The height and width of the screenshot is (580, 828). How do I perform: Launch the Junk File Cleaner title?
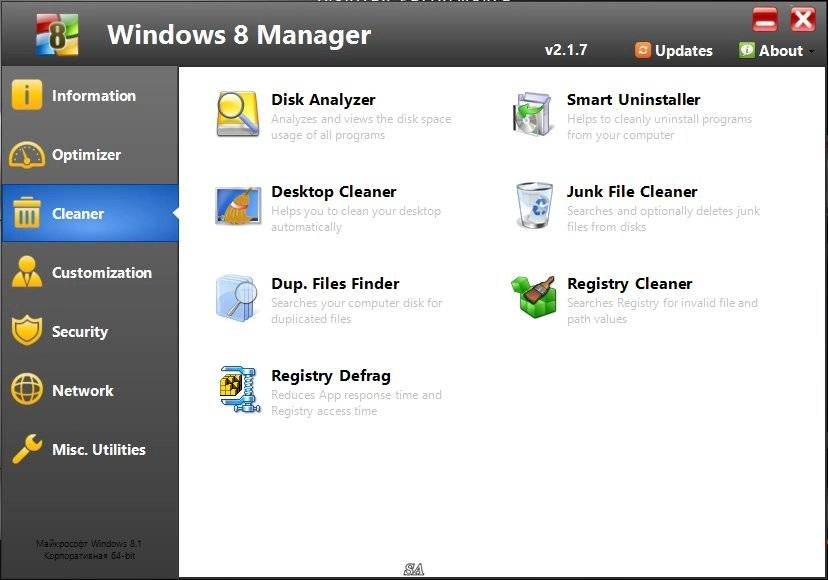[x=632, y=191]
